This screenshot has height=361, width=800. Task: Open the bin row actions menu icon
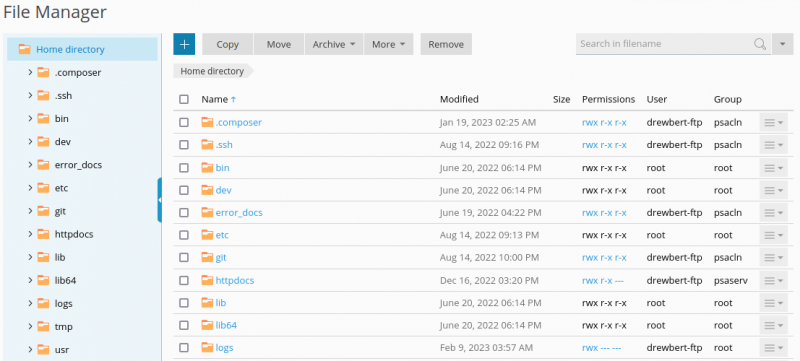[x=773, y=168]
